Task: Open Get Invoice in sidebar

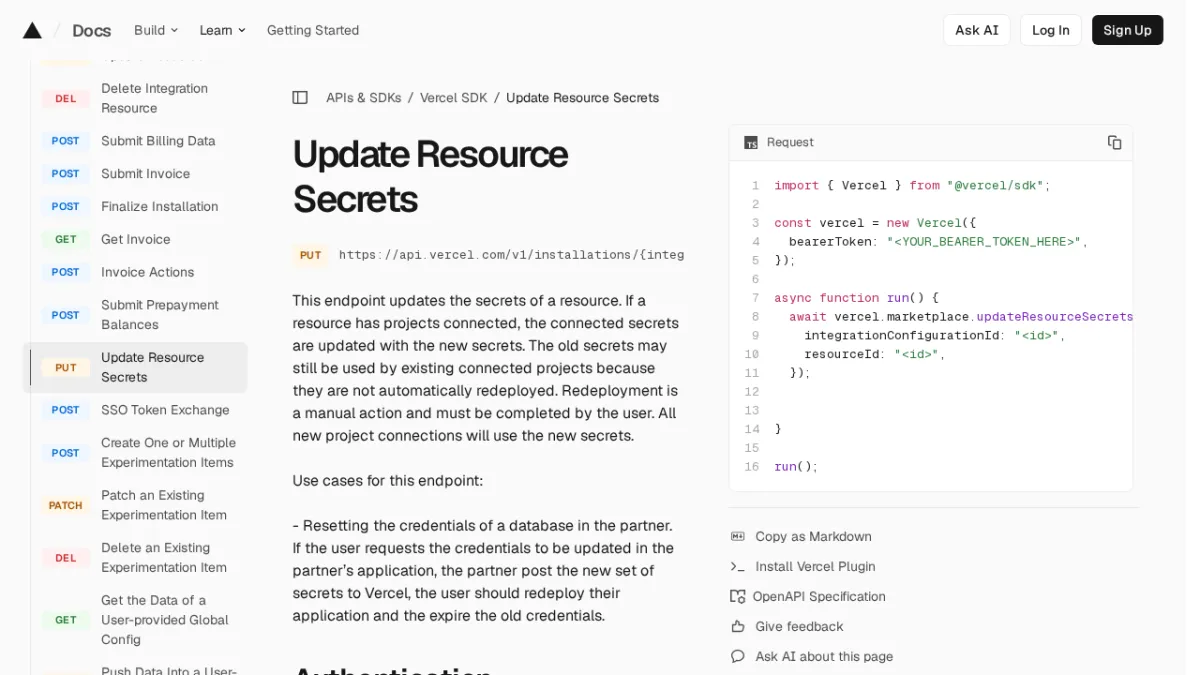Action: pos(136,240)
